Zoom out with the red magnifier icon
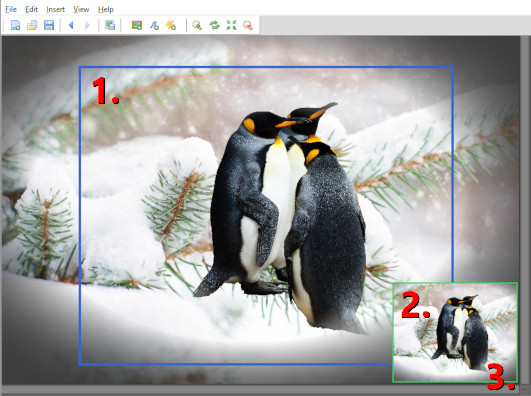This screenshot has height=396, width=531. (248, 25)
